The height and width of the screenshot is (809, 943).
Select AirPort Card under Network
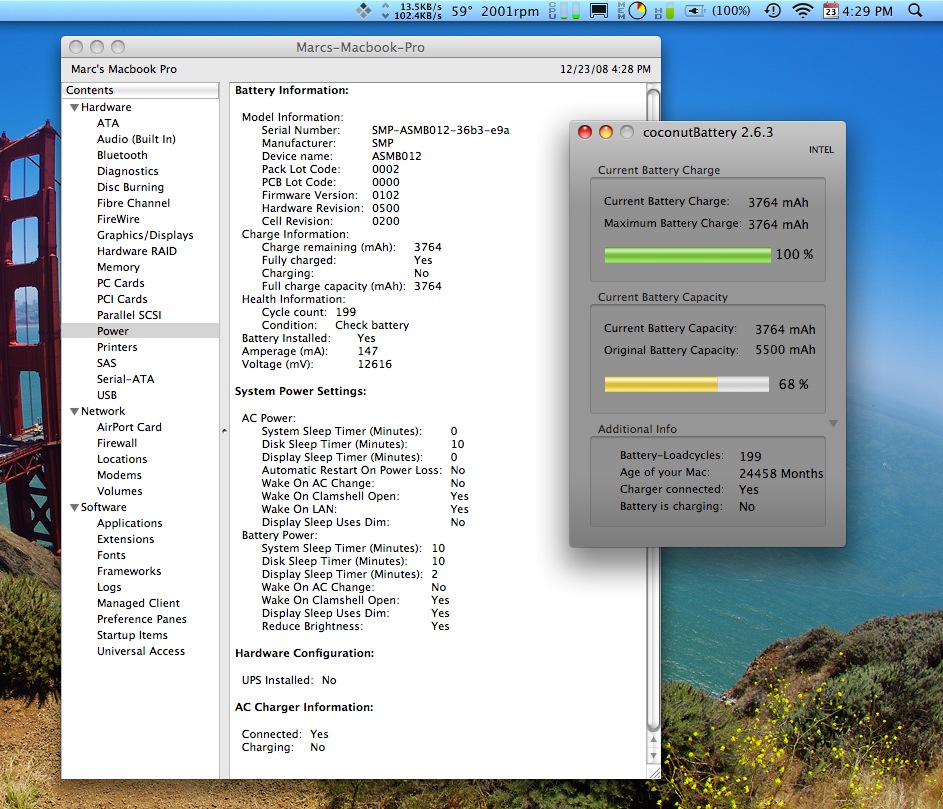(129, 427)
